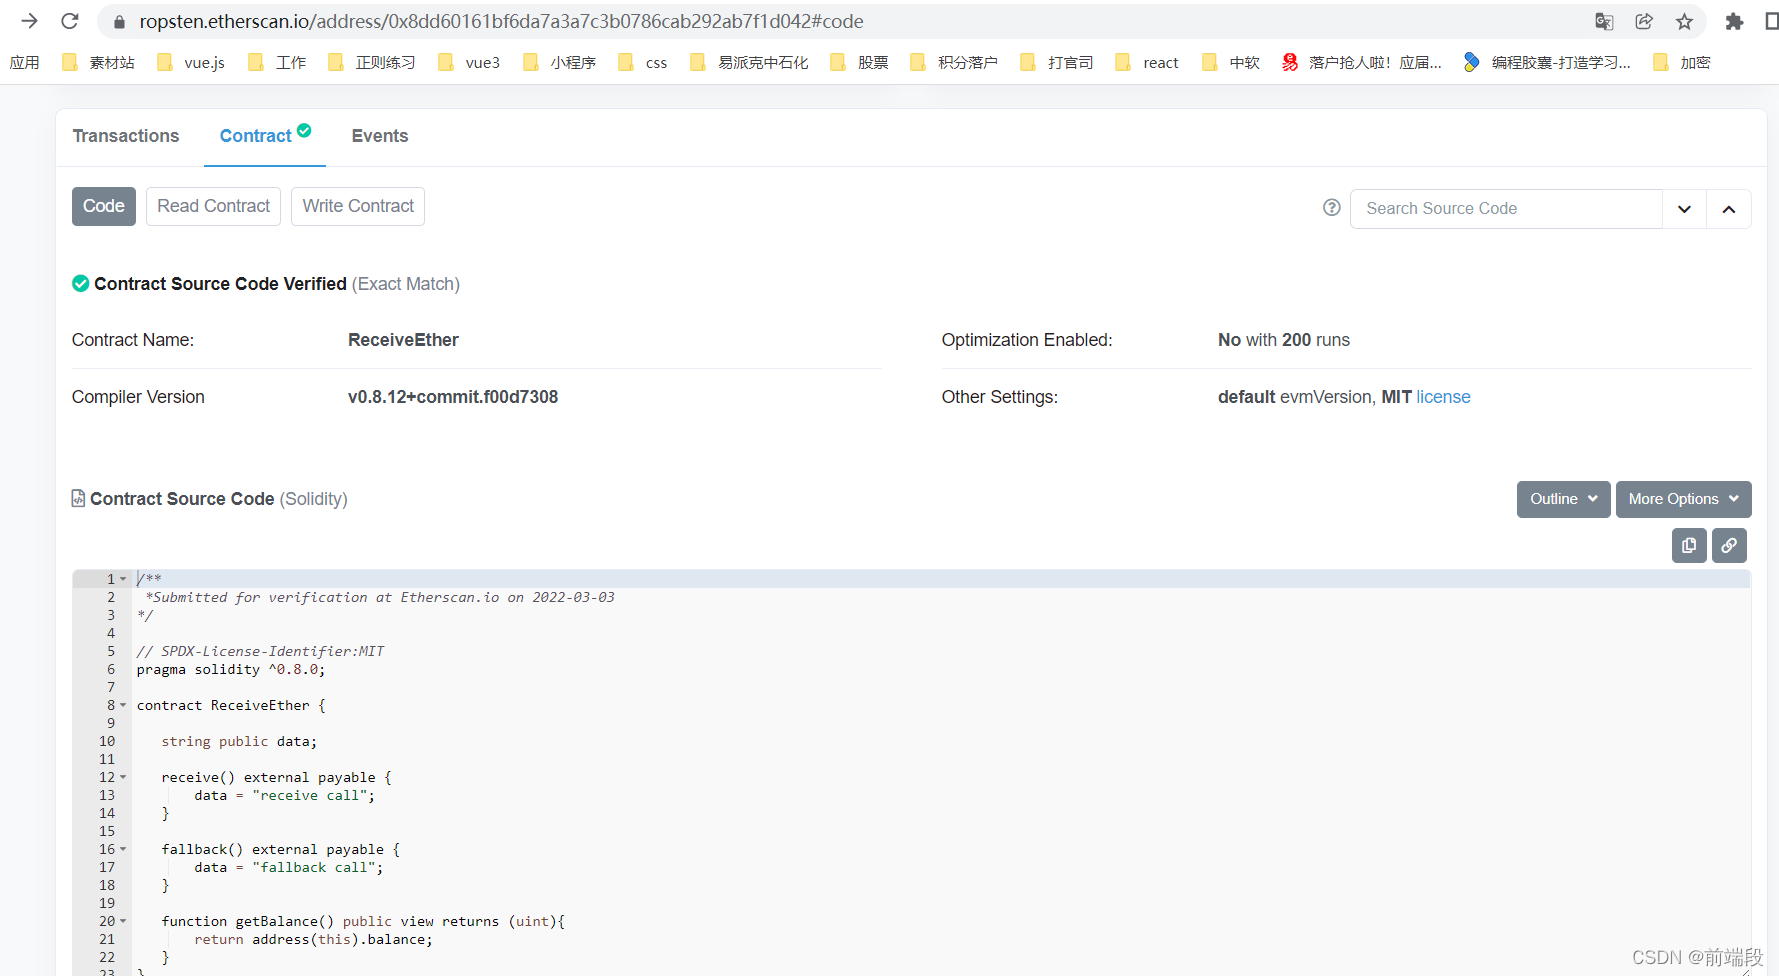Open the 中软 bookmark folder
The image size is (1779, 976).
pos(1230,62)
